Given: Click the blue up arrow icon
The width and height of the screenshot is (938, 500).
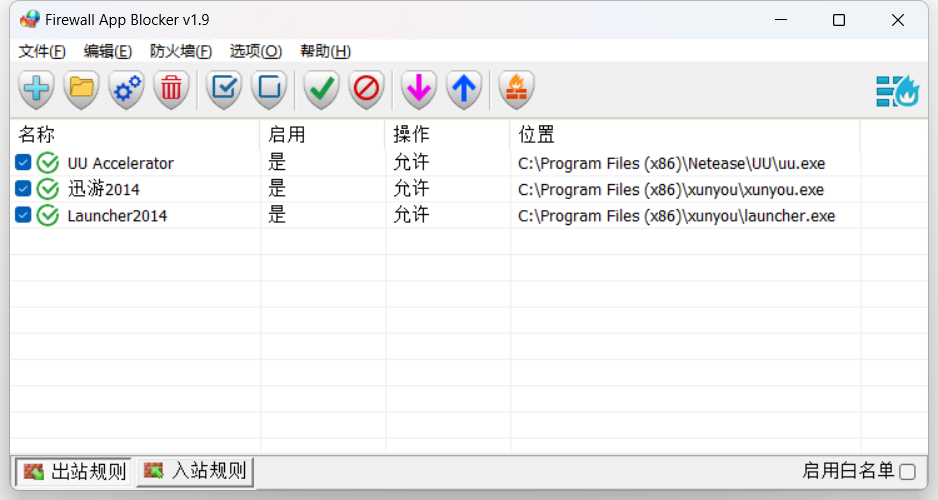Looking at the screenshot, I should [x=464, y=90].
